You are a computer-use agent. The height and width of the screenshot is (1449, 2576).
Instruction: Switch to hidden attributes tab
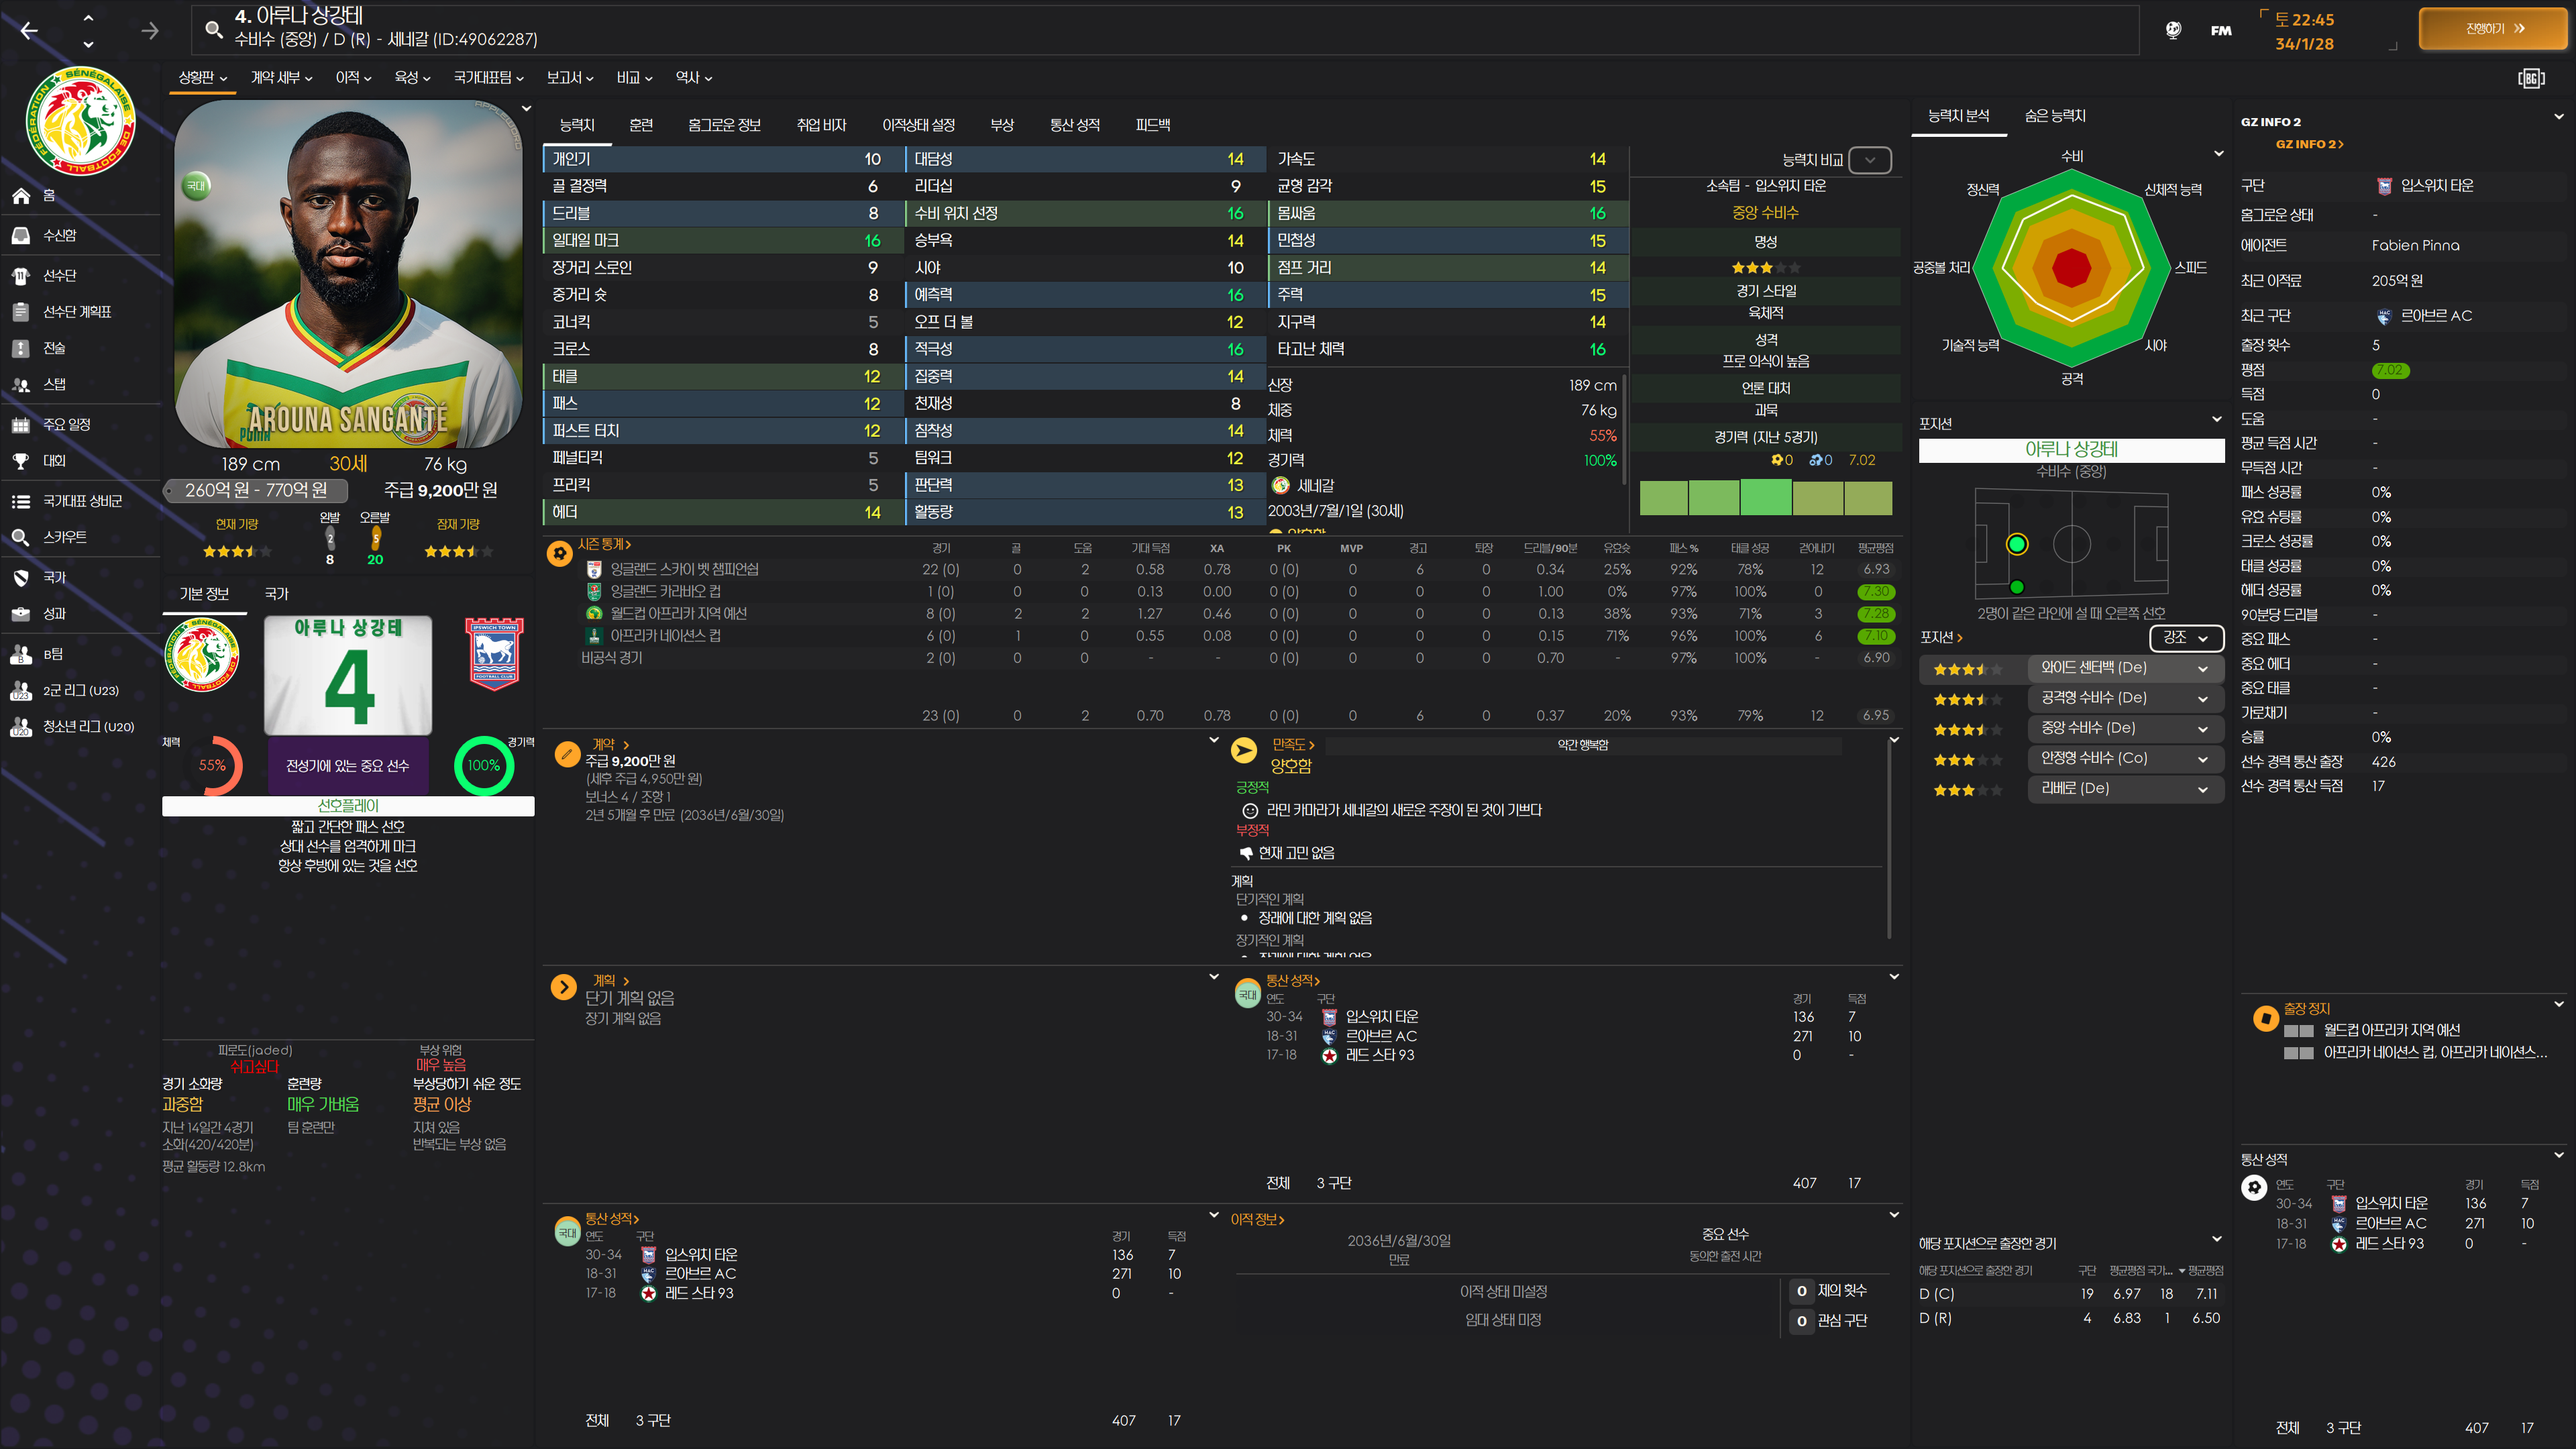pos(2054,116)
